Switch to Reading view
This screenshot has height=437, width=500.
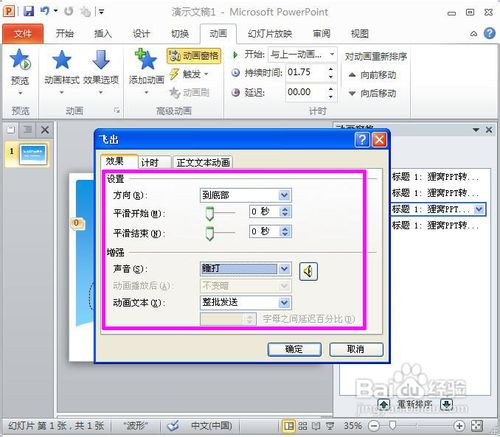[x=316, y=426]
